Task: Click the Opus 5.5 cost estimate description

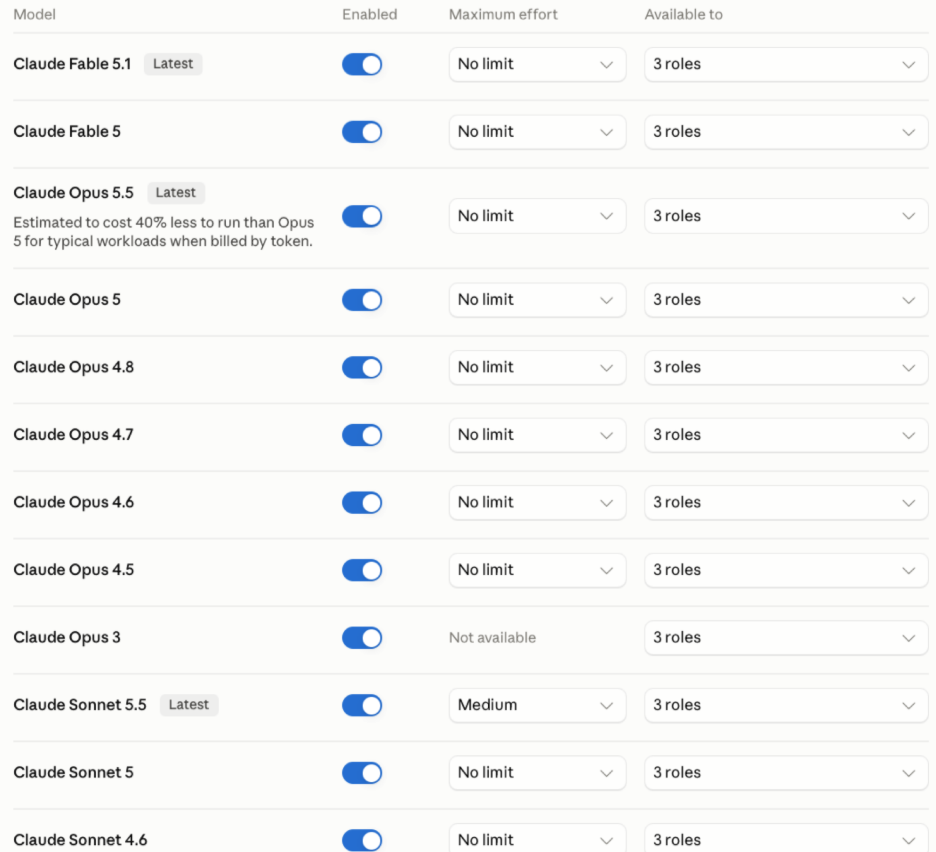Action: (164, 232)
